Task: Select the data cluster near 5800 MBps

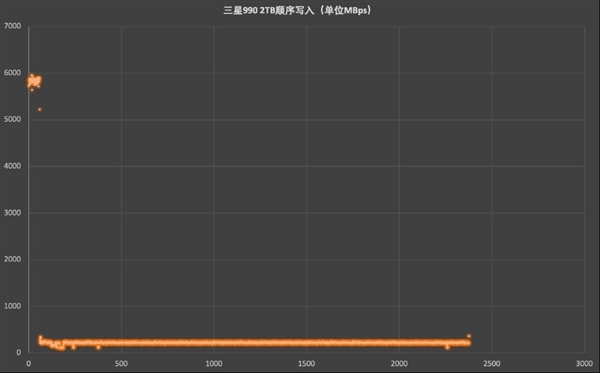Action: [x=34, y=81]
